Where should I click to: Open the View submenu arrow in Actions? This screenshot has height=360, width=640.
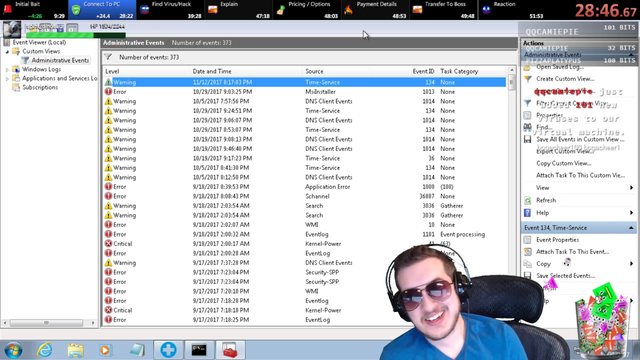[631, 188]
